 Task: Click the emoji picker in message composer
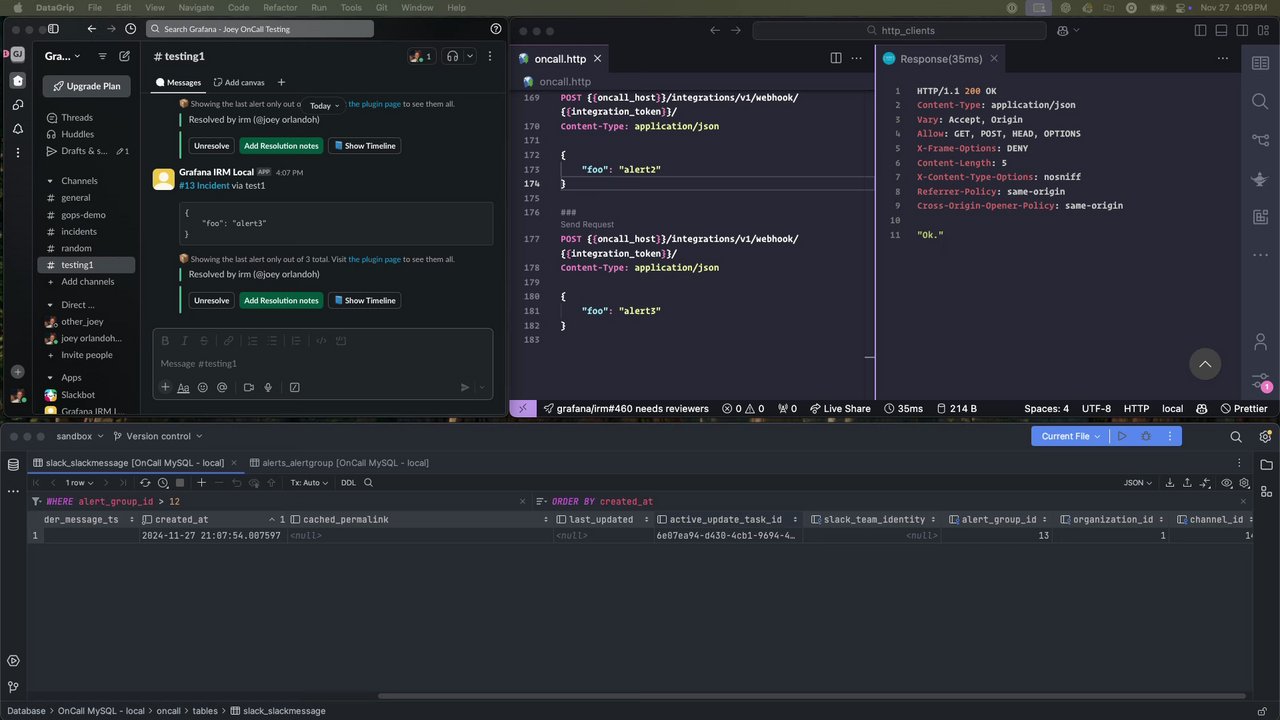pos(203,387)
